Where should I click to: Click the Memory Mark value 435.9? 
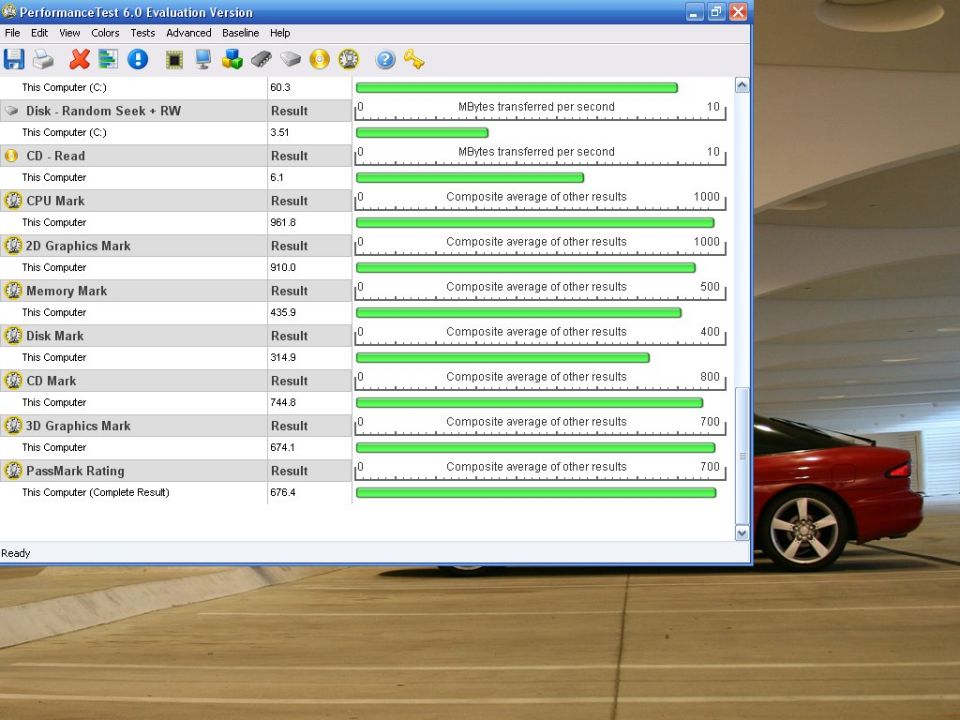coord(283,312)
